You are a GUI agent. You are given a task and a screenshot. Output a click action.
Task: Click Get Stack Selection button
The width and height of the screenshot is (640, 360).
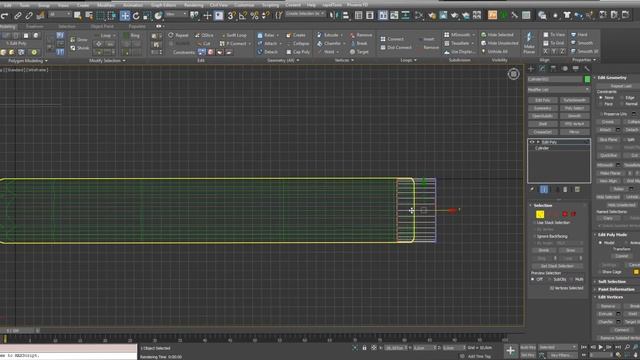pos(557,266)
